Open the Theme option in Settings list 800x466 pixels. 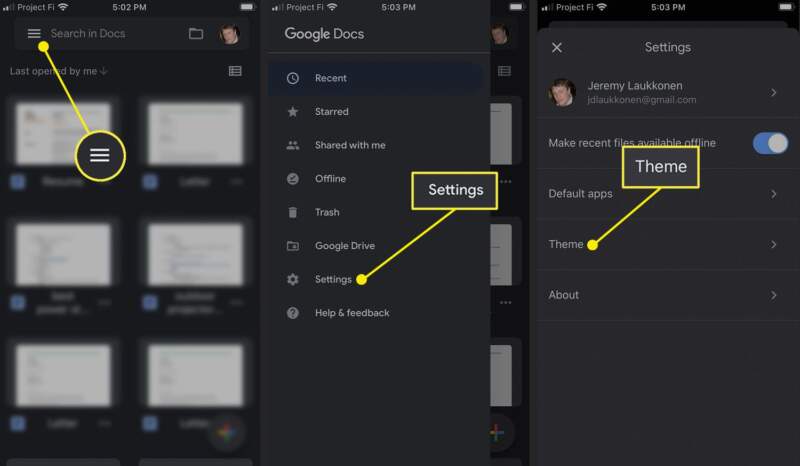click(x=667, y=244)
